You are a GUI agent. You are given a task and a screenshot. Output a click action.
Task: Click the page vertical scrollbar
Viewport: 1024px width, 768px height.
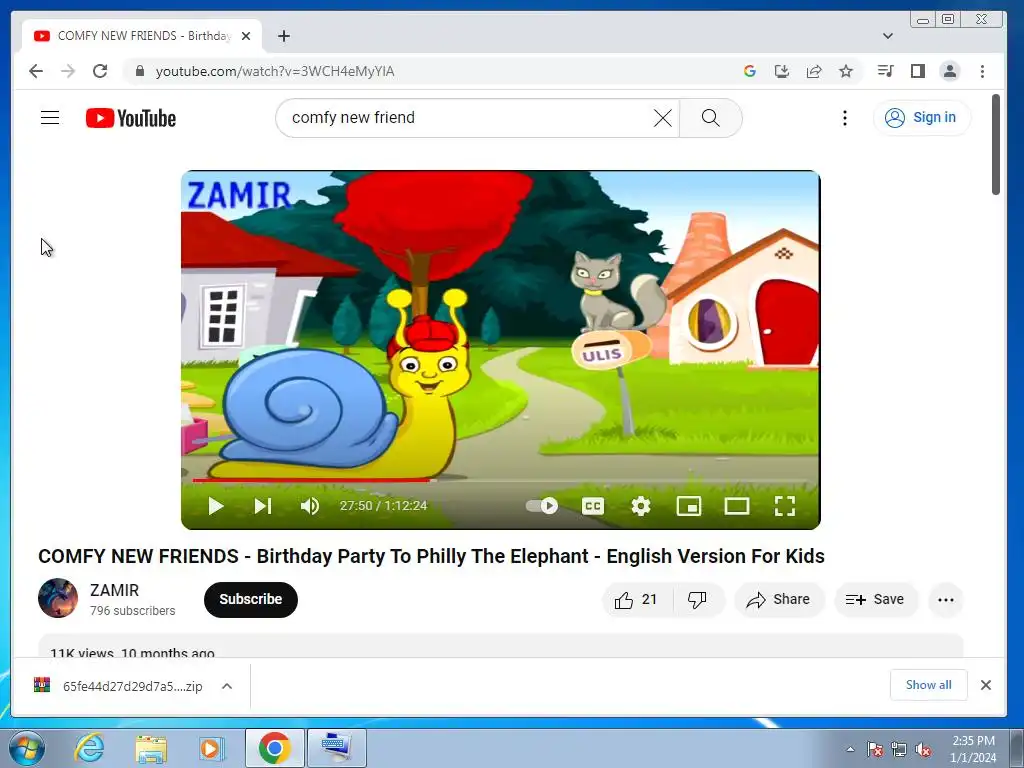point(995,145)
